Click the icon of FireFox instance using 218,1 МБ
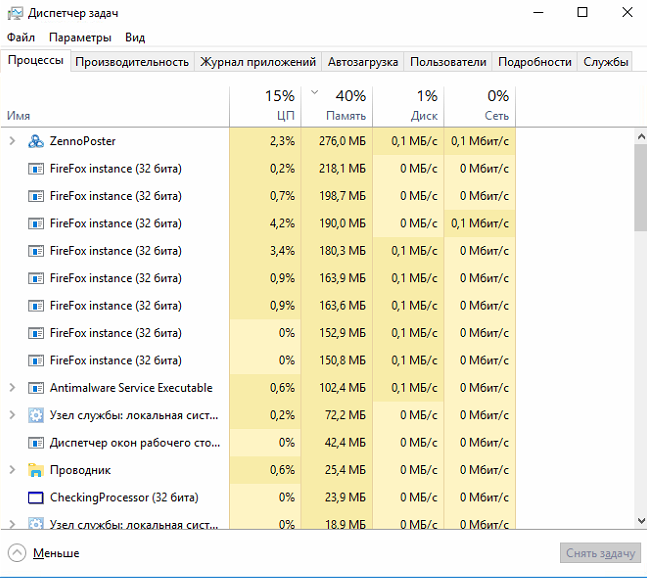Image resolution: width=647 pixels, height=578 pixels. point(36,169)
